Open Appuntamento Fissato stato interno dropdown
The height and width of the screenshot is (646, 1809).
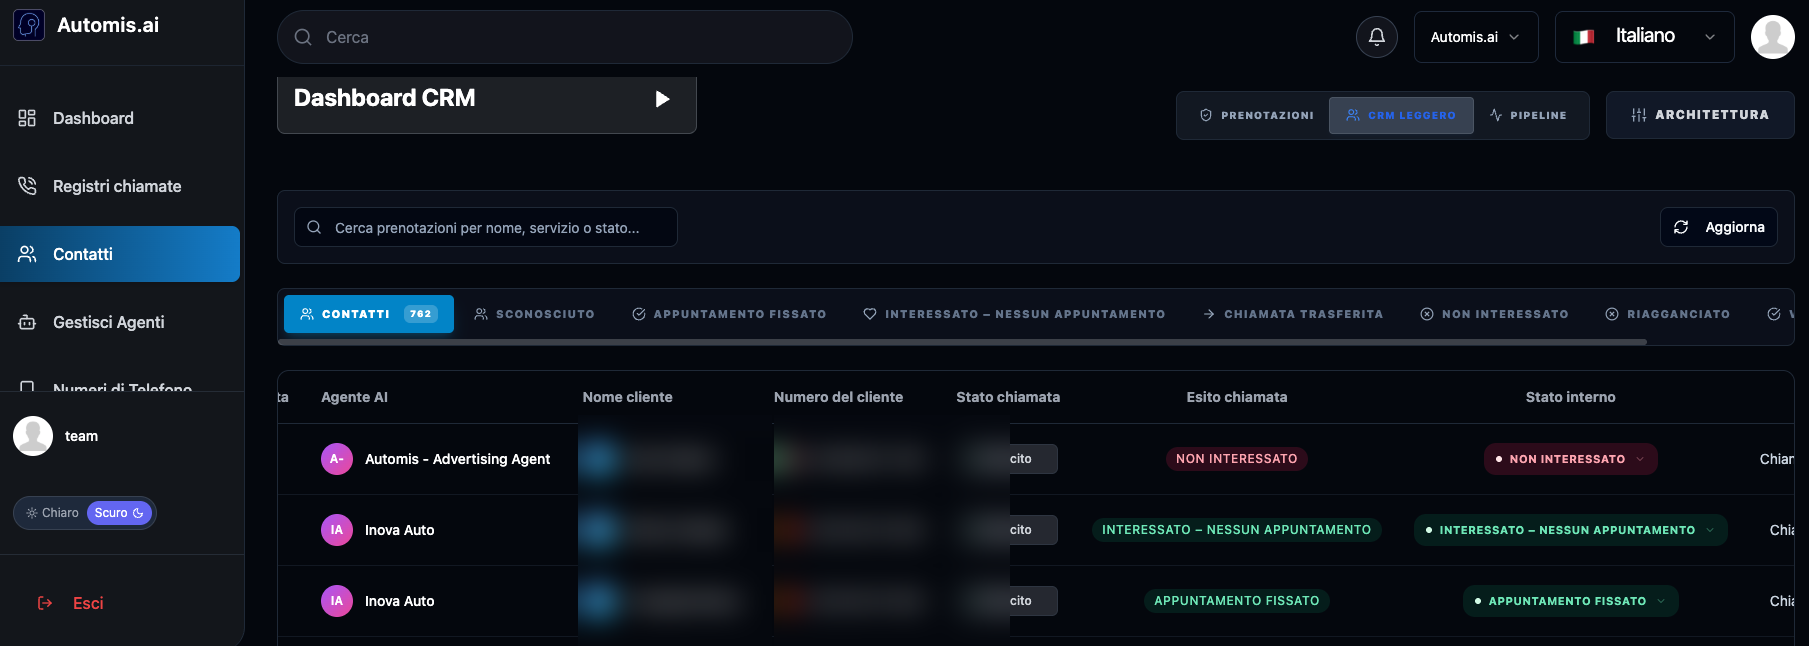click(1570, 601)
